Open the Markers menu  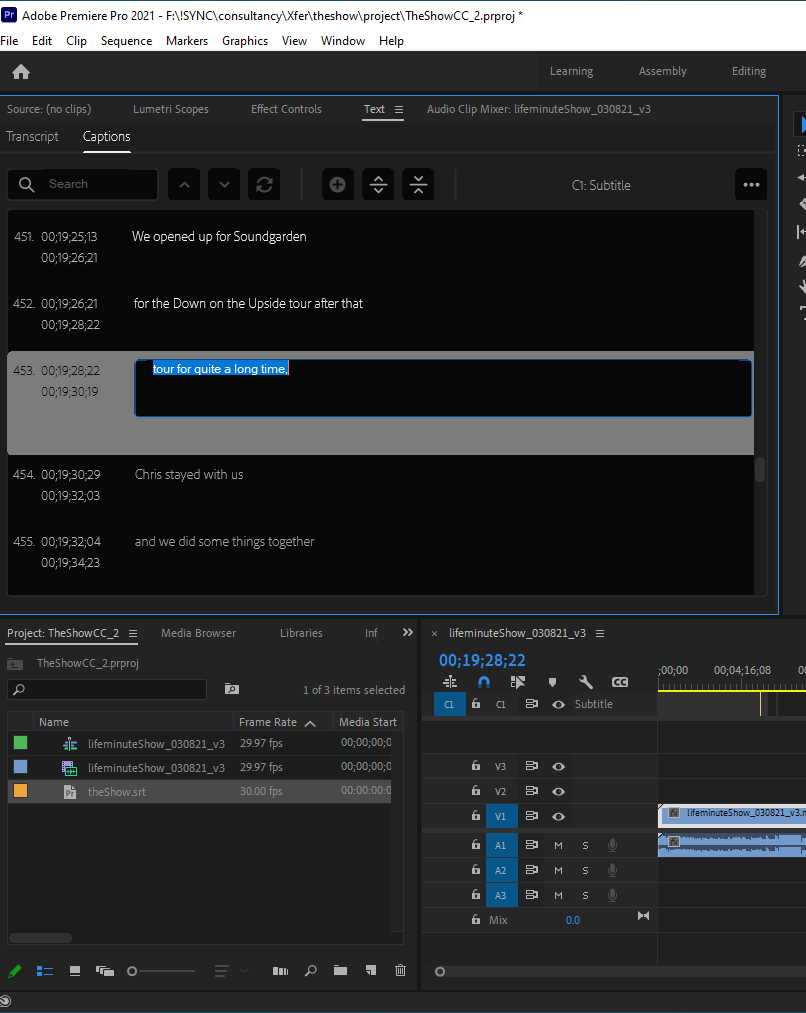pos(187,41)
